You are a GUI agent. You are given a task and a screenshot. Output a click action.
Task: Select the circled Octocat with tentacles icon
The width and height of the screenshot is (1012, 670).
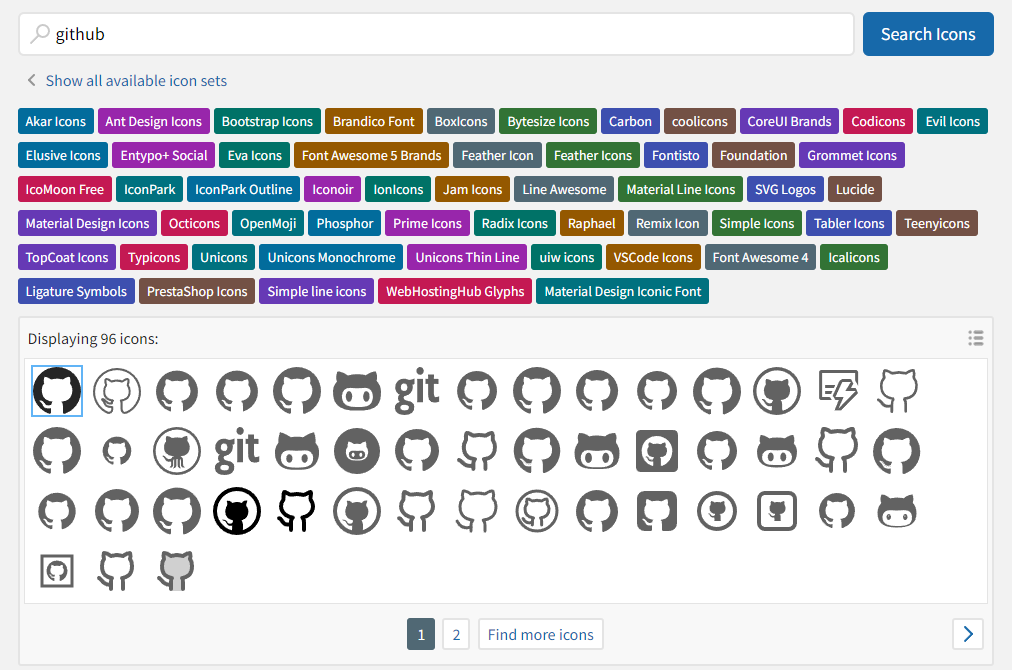point(177,451)
